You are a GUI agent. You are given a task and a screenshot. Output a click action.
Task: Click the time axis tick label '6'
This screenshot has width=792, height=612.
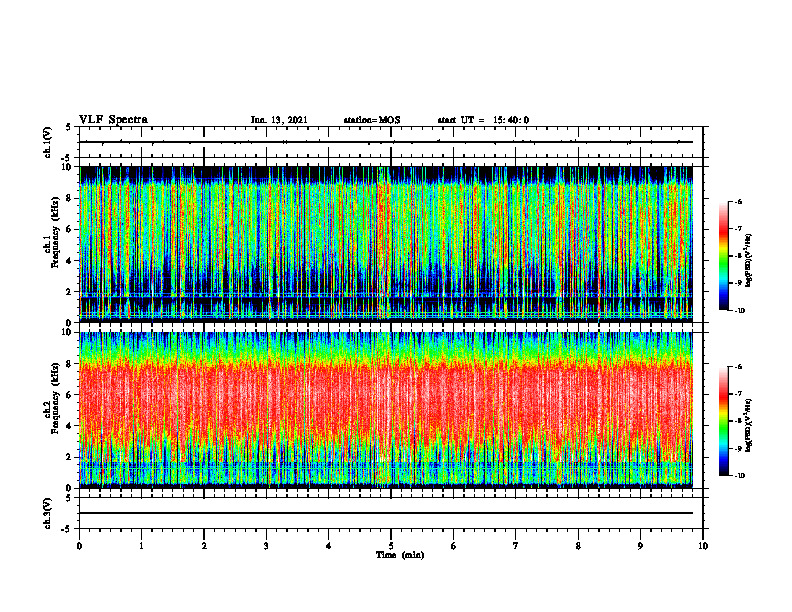tap(454, 546)
